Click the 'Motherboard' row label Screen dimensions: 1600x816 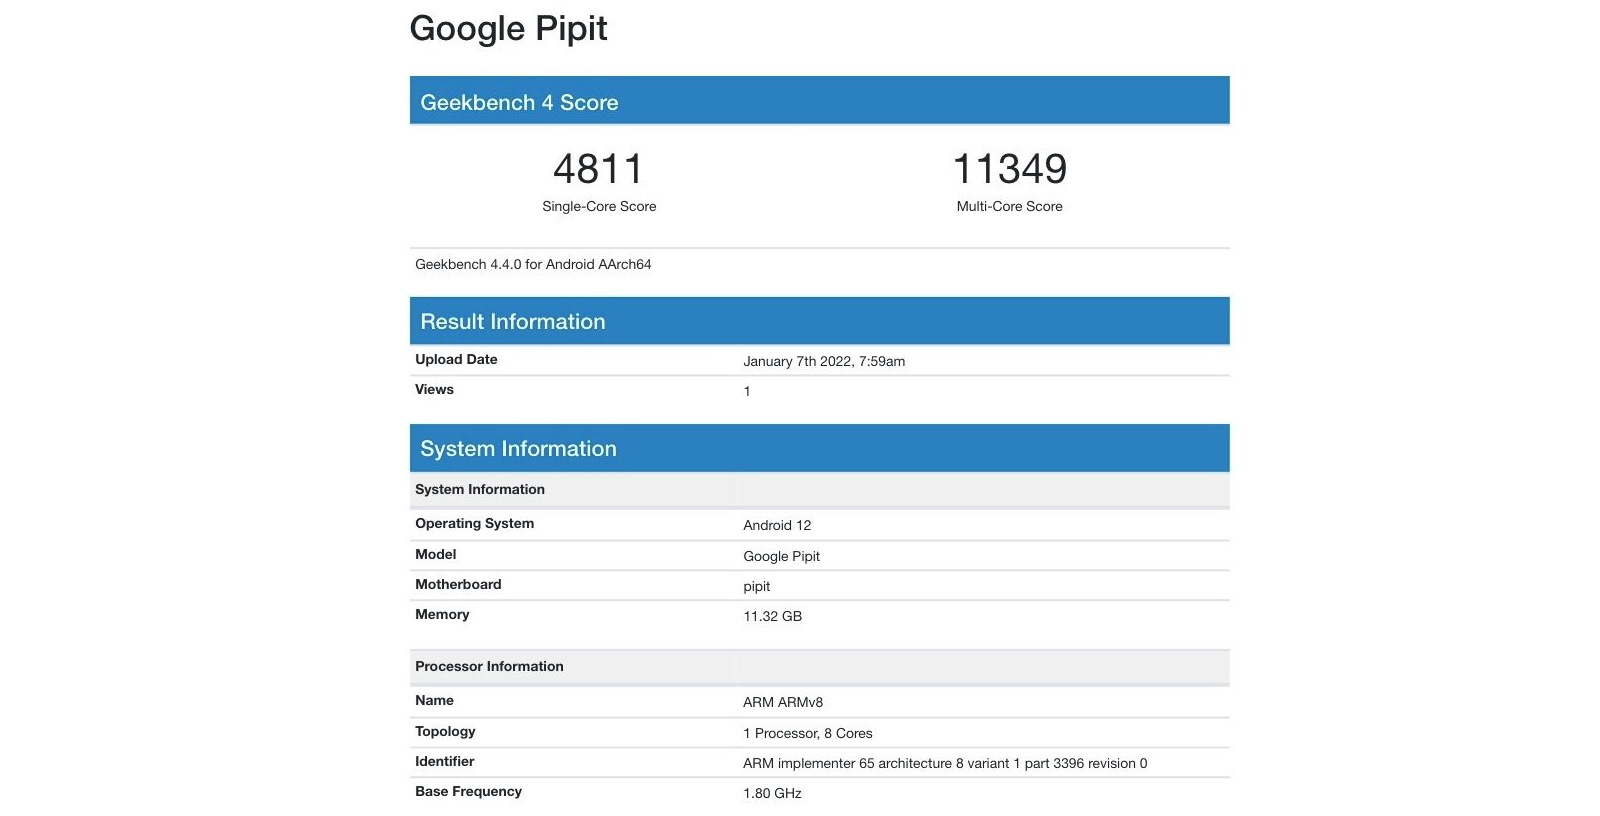(458, 584)
